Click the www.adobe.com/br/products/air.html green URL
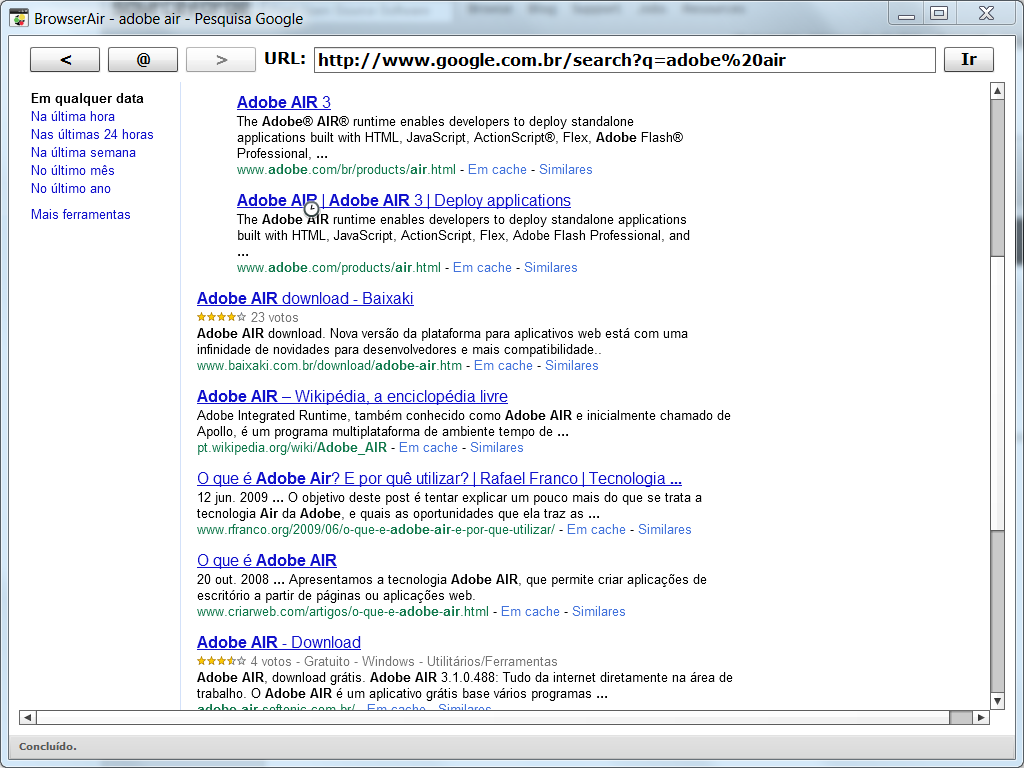This screenshot has width=1024, height=768. point(346,170)
